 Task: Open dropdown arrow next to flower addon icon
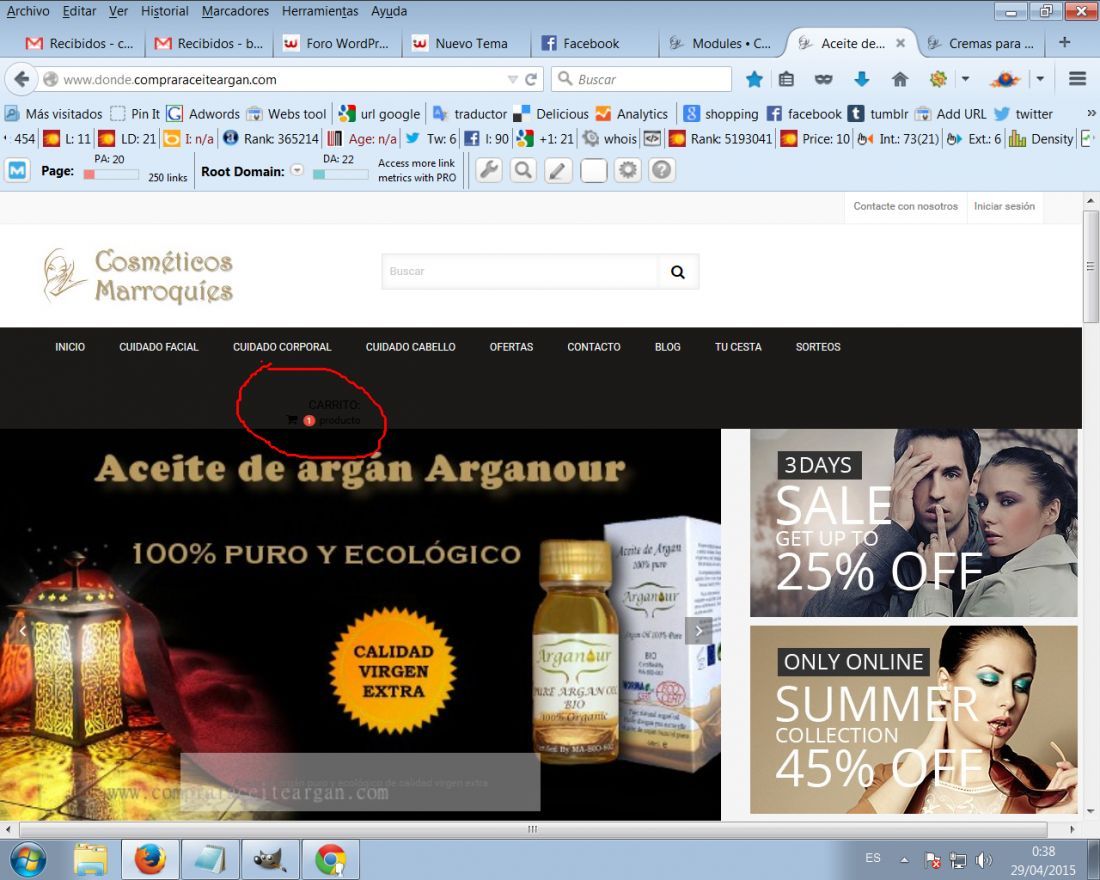pyautogui.click(x=965, y=79)
